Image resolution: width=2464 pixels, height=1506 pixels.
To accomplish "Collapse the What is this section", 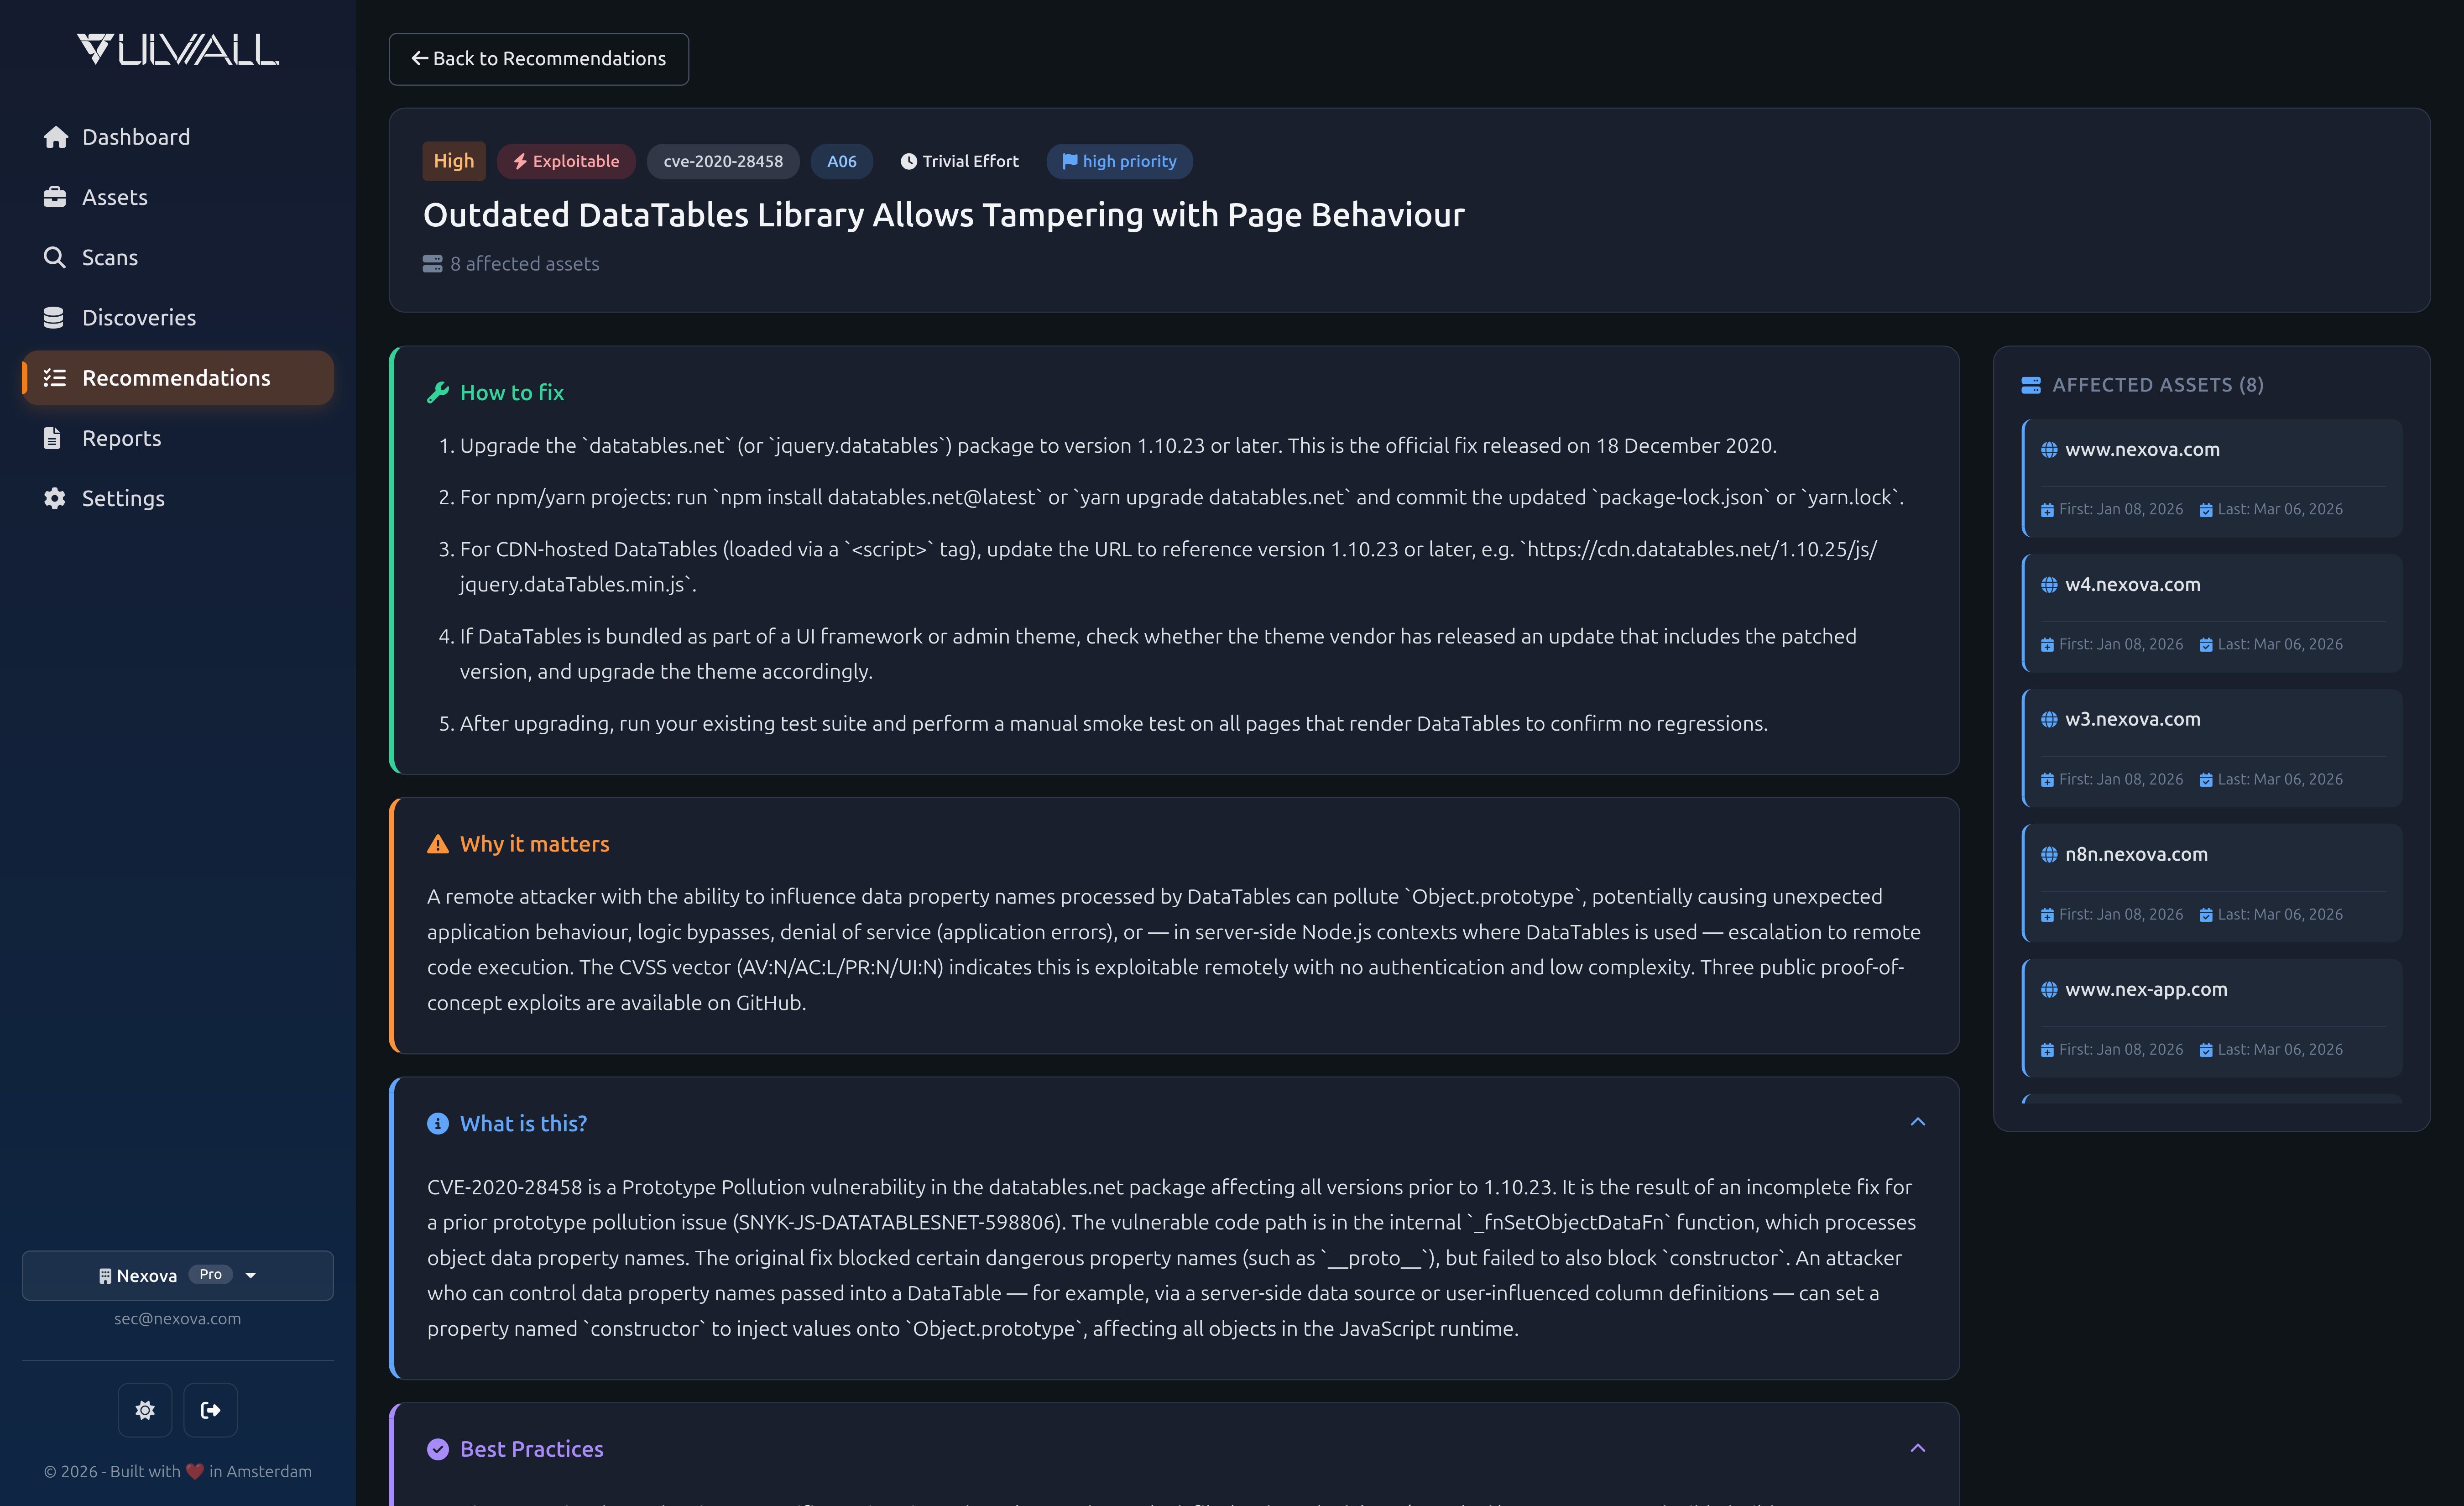I will point(1917,1122).
